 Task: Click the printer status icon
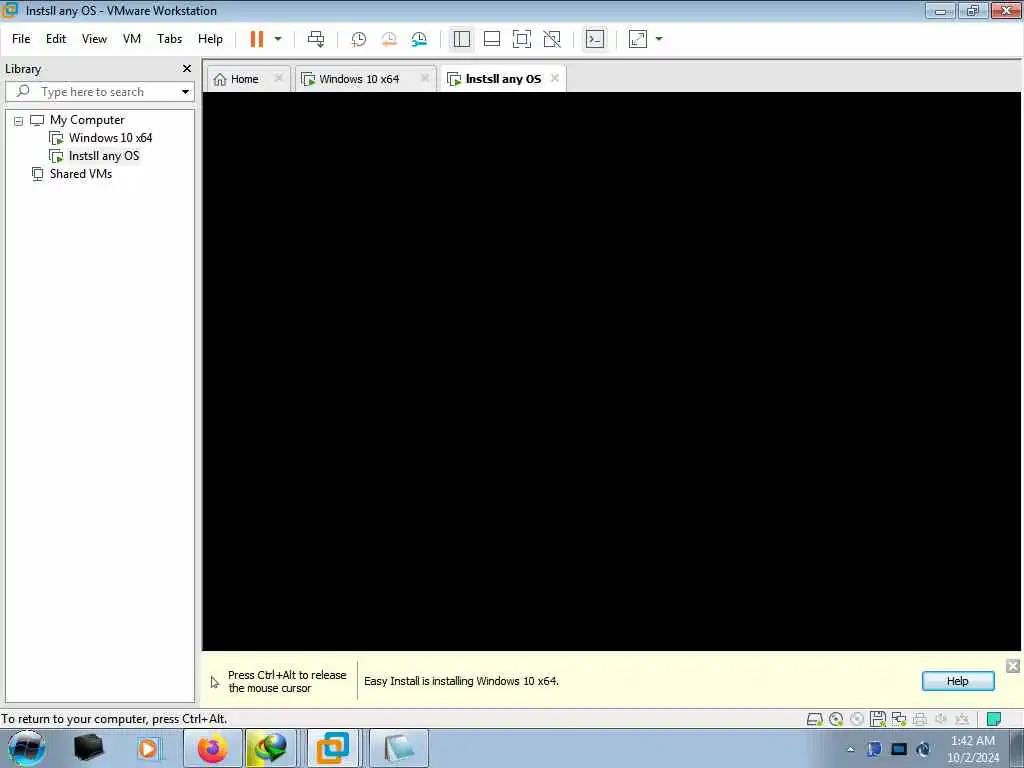[x=920, y=719]
